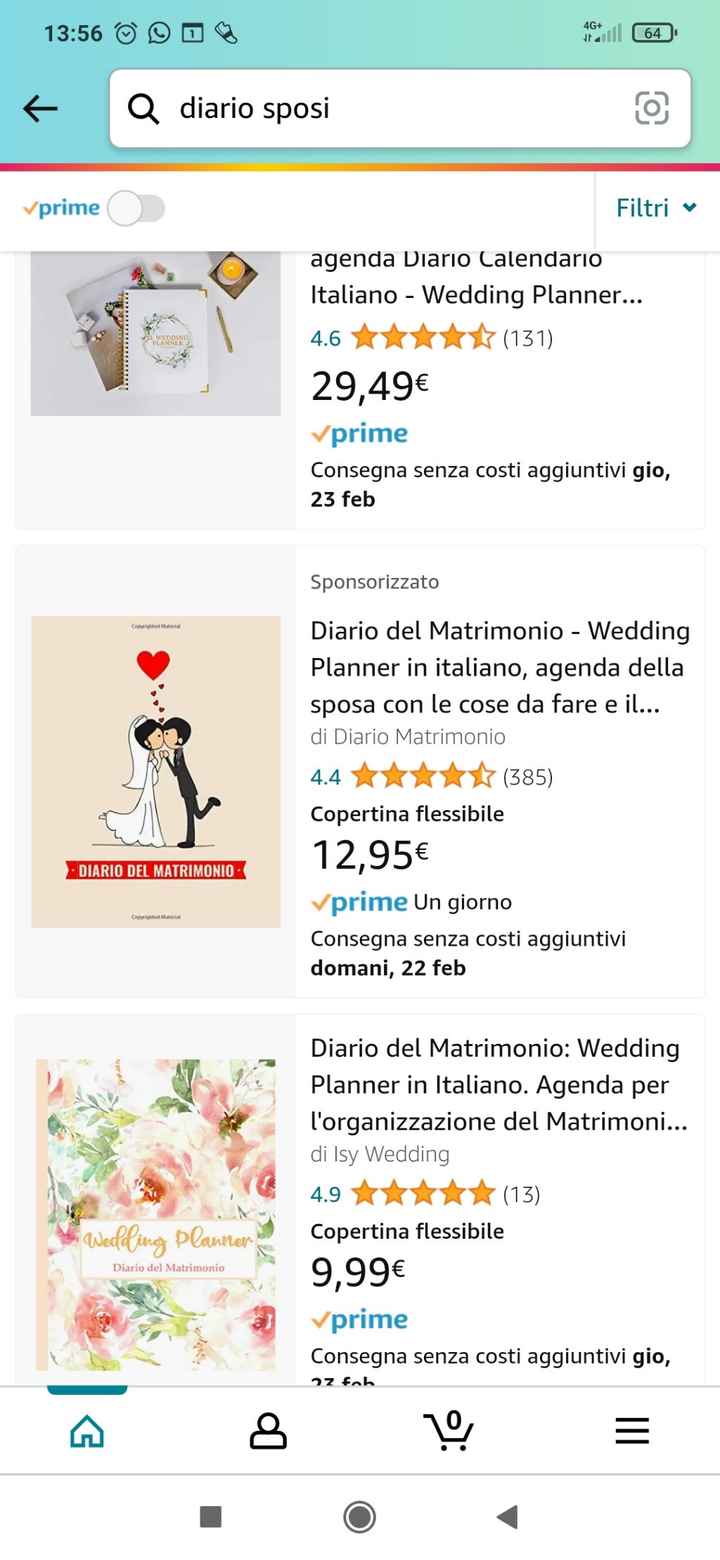The height and width of the screenshot is (1560, 720).
Task: Open the Filtri dropdown
Action: tap(645, 208)
